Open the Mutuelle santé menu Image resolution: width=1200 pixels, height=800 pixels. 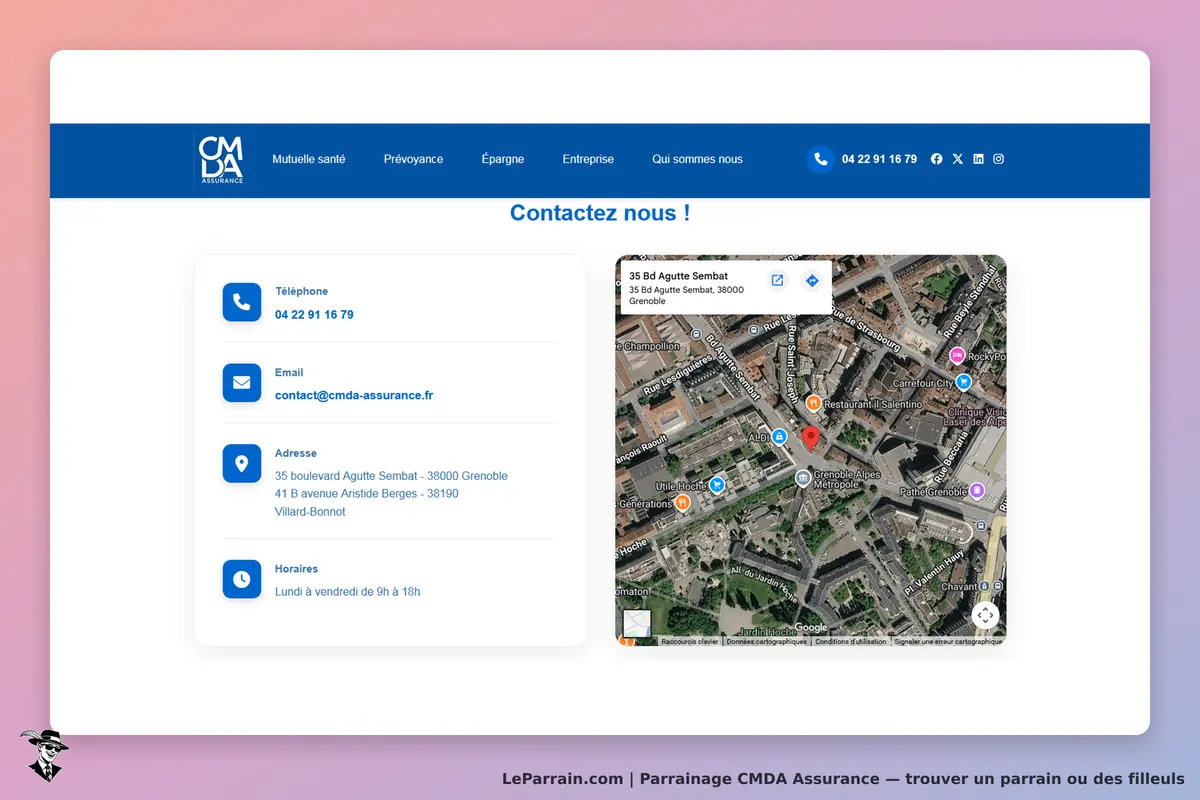click(x=309, y=159)
